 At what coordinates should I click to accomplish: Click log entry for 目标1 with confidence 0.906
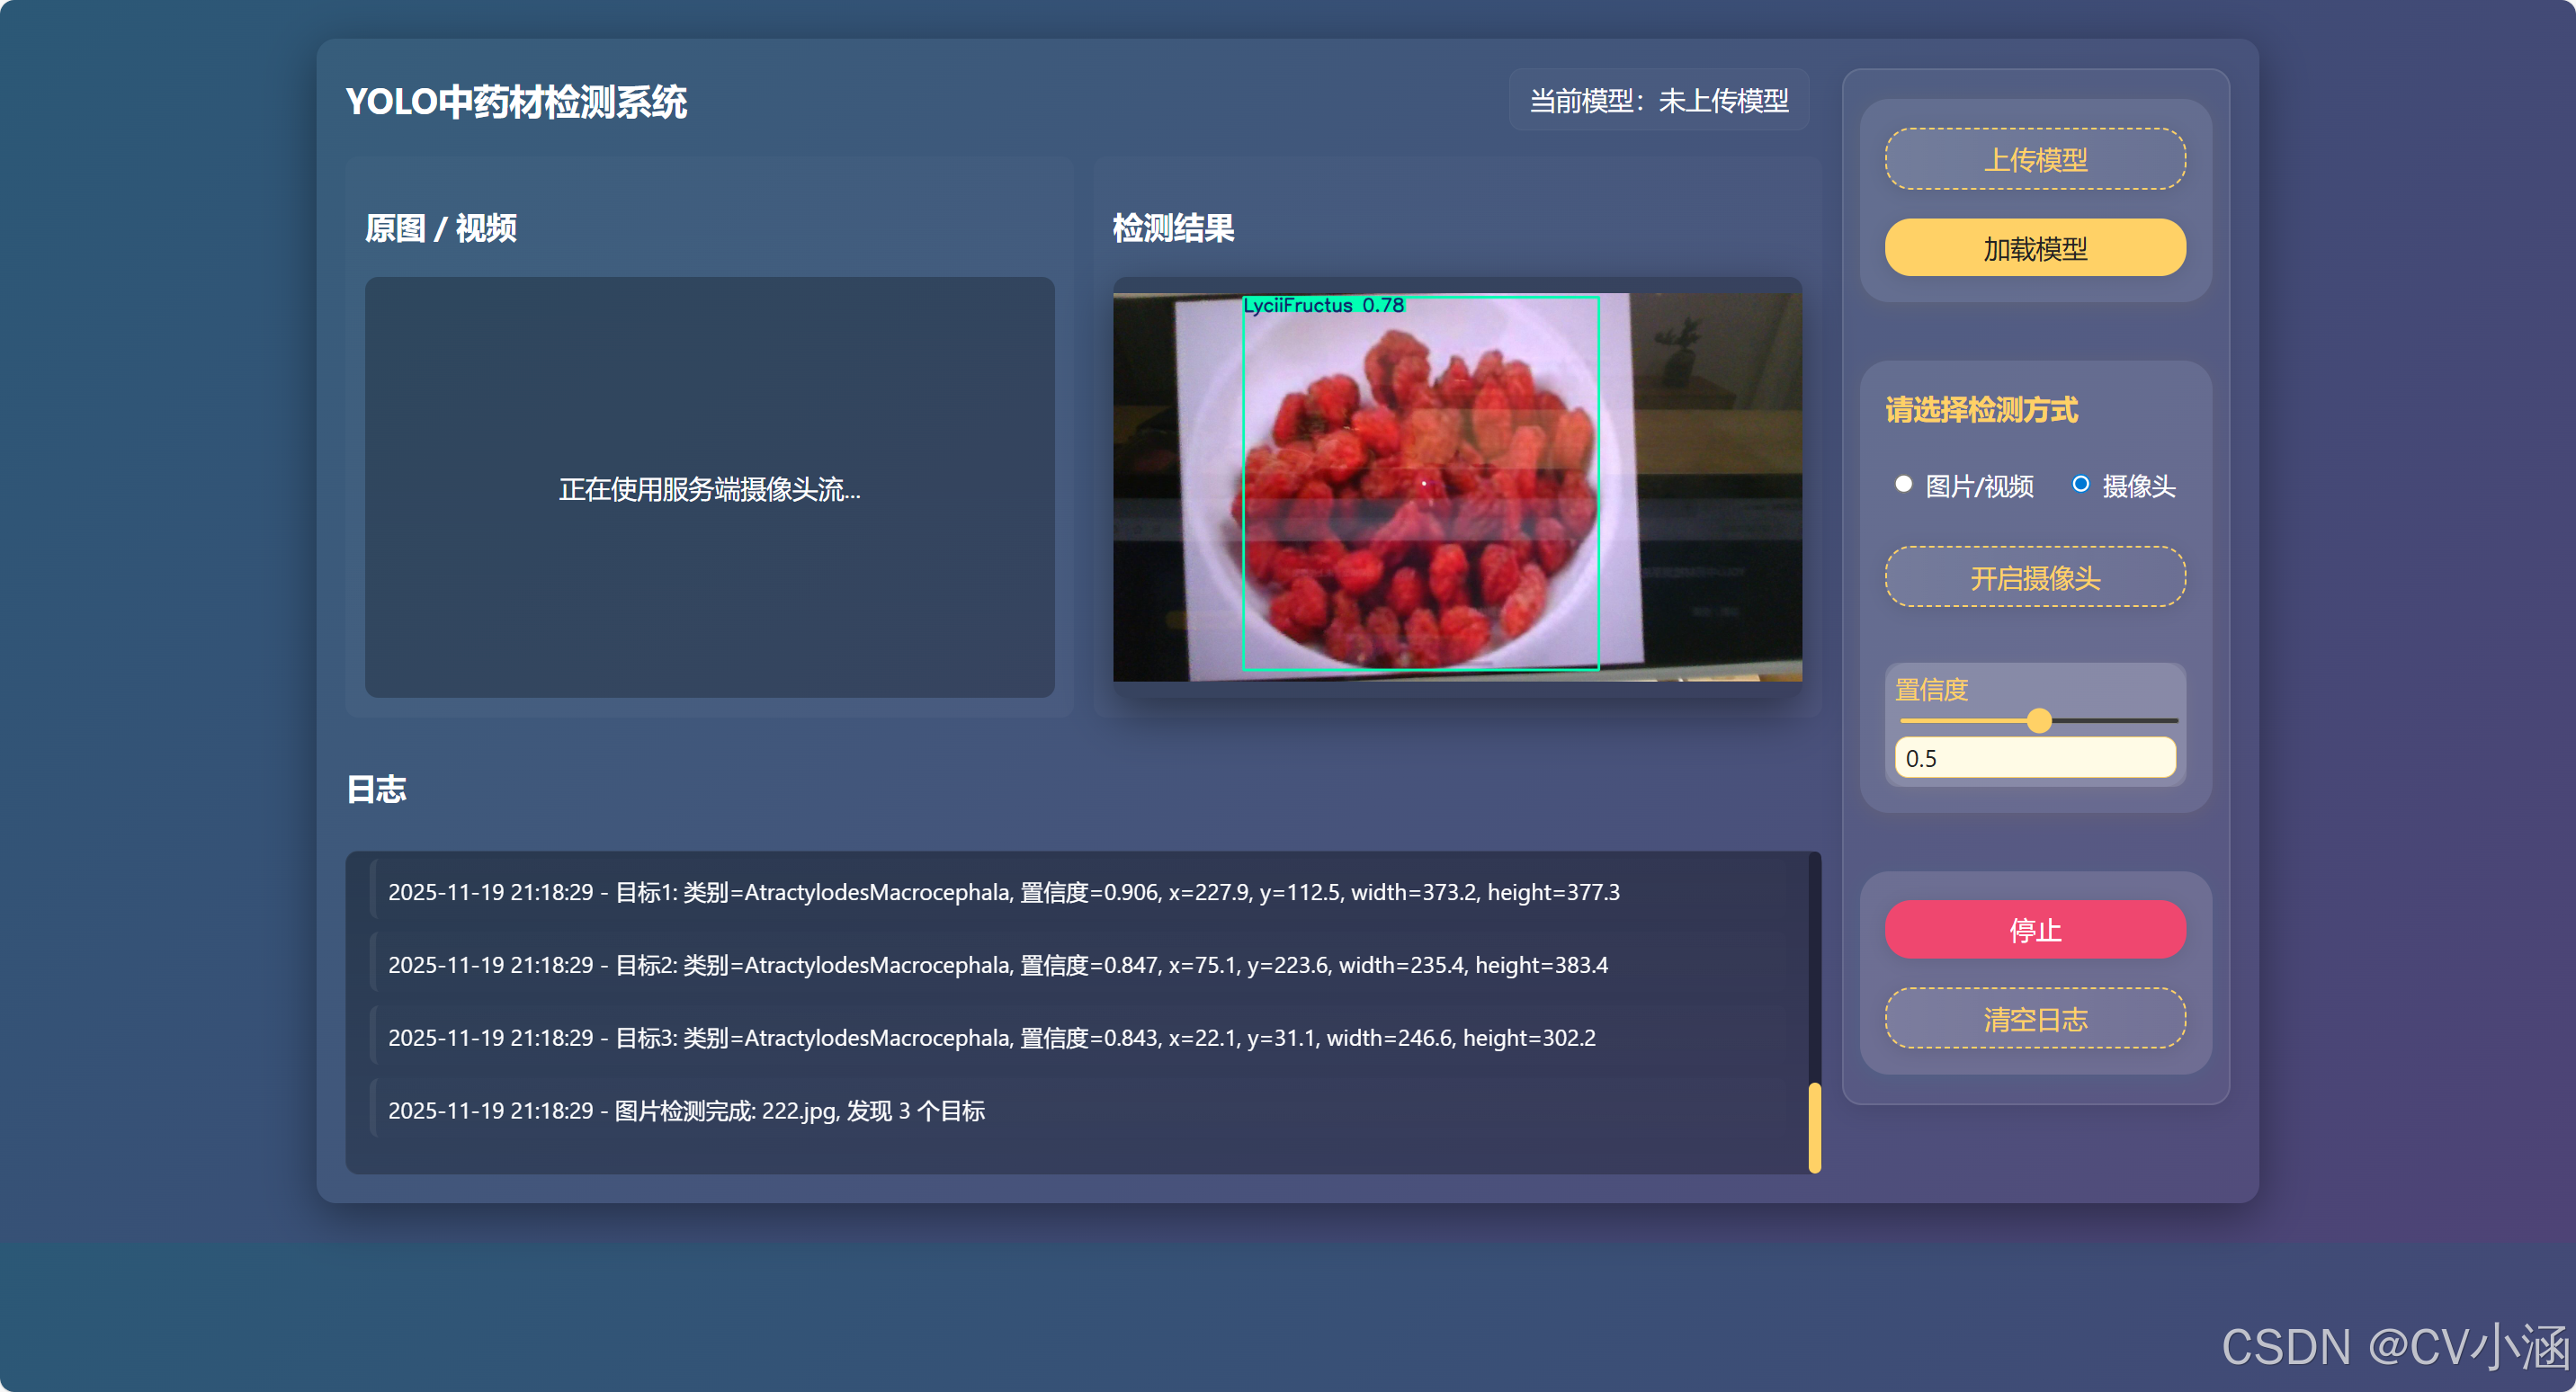(1003, 892)
